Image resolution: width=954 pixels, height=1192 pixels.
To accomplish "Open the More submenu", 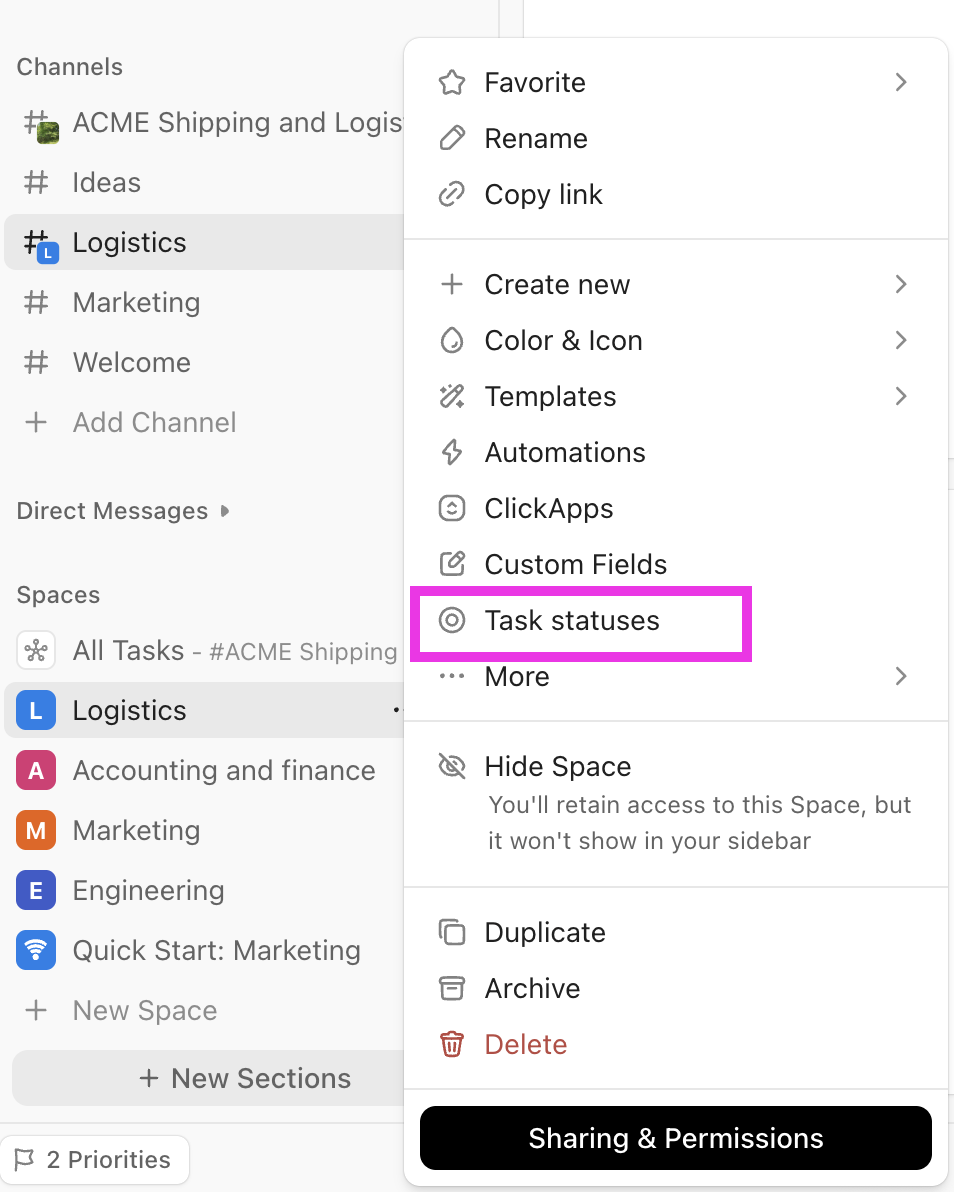I will [x=899, y=676].
